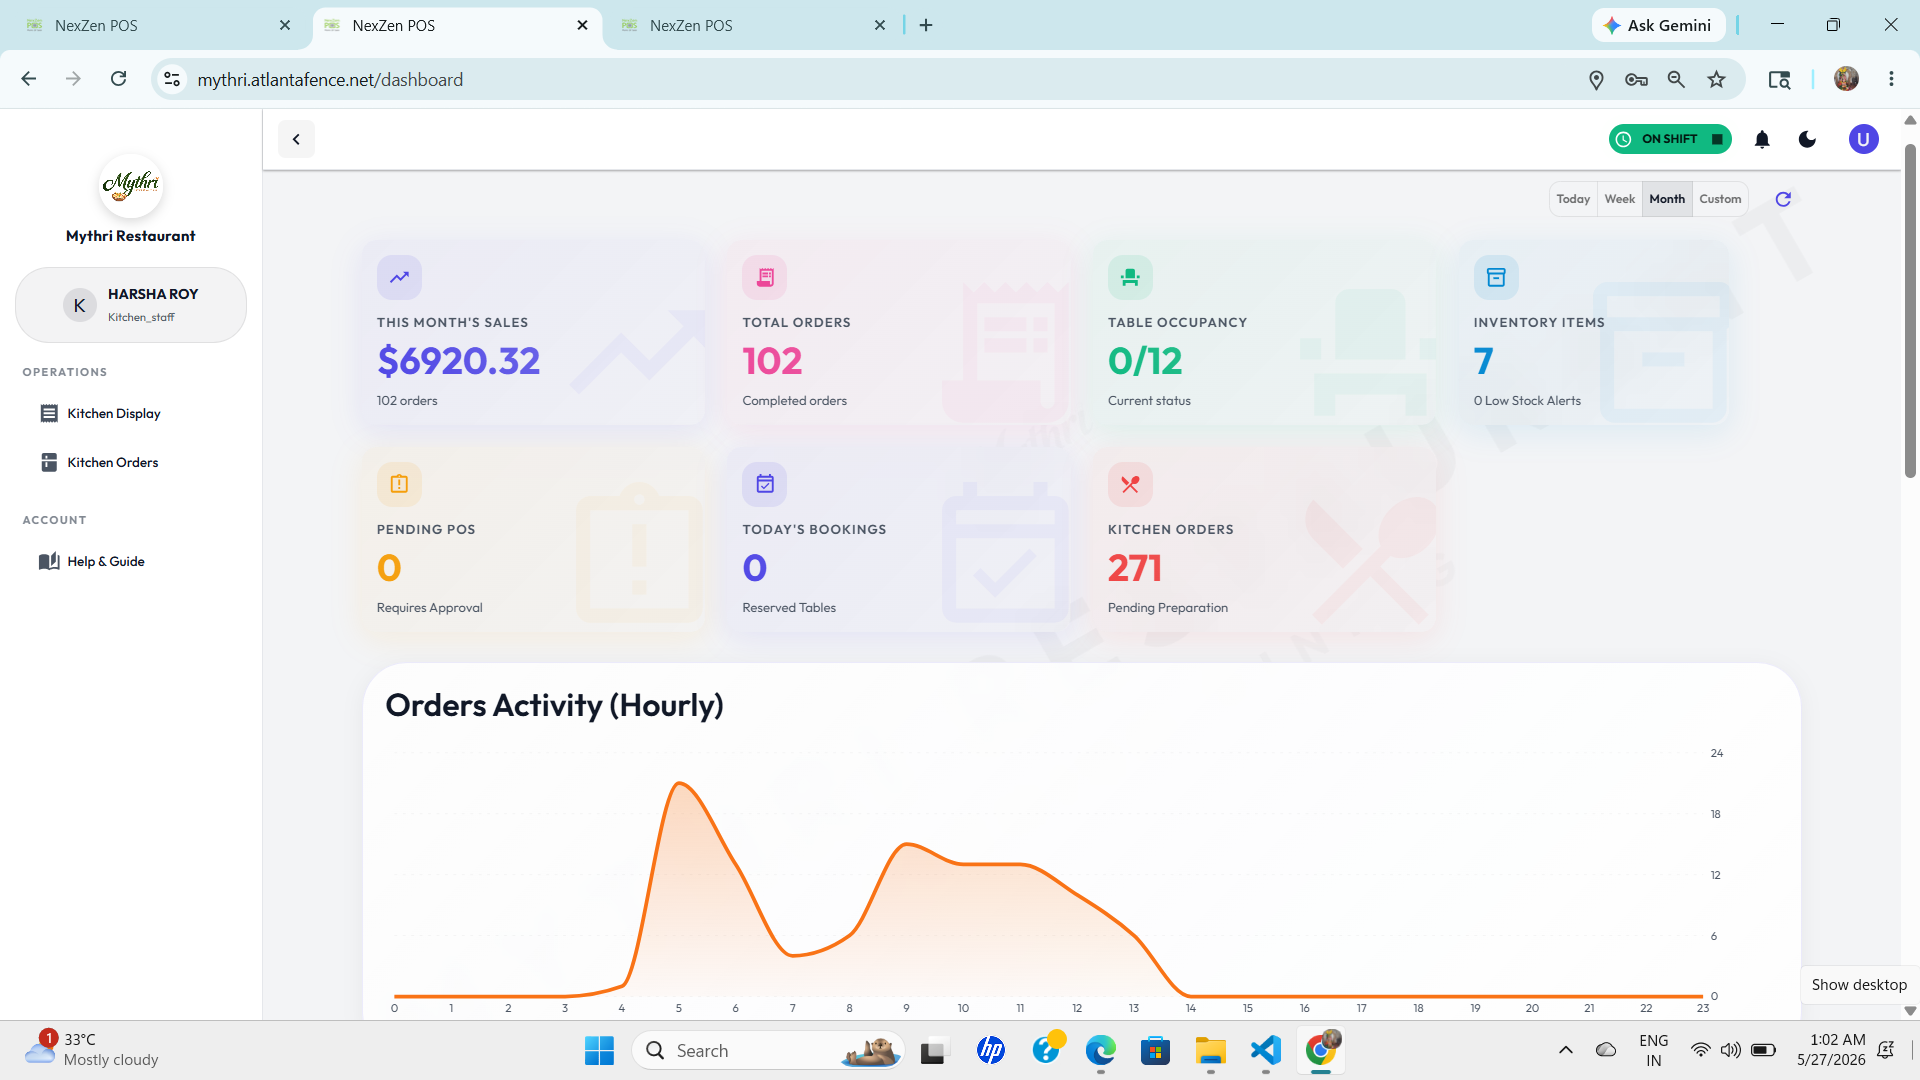Screen dimensions: 1920x1080
Task: Open the user avatar U menu
Action: (1863, 139)
